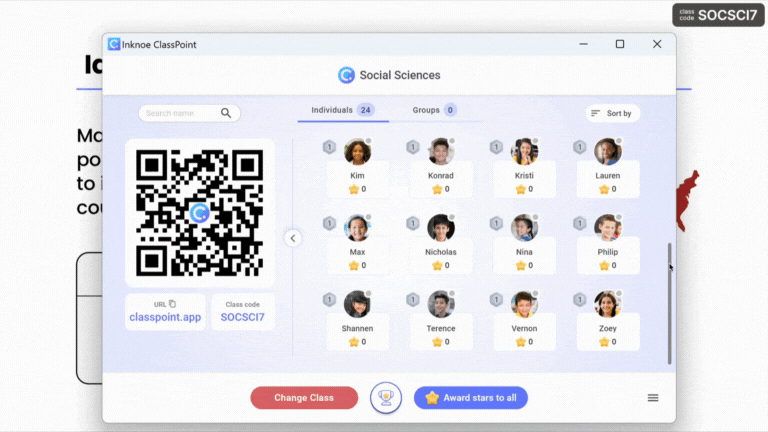Click Nicholas's level badge icon
Image resolution: width=768 pixels, height=432 pixels.
coord(413,223)
